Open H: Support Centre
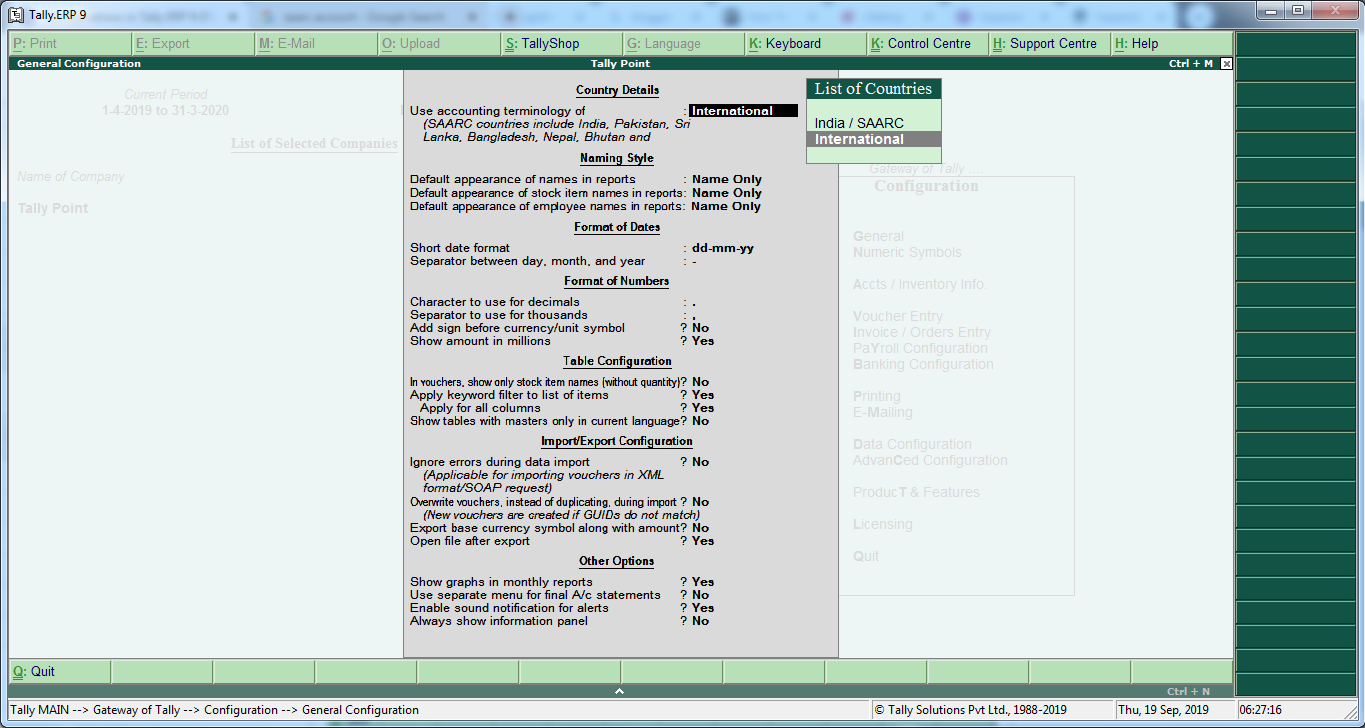This screenshot has height=728, width=1365. [1051, 44]
